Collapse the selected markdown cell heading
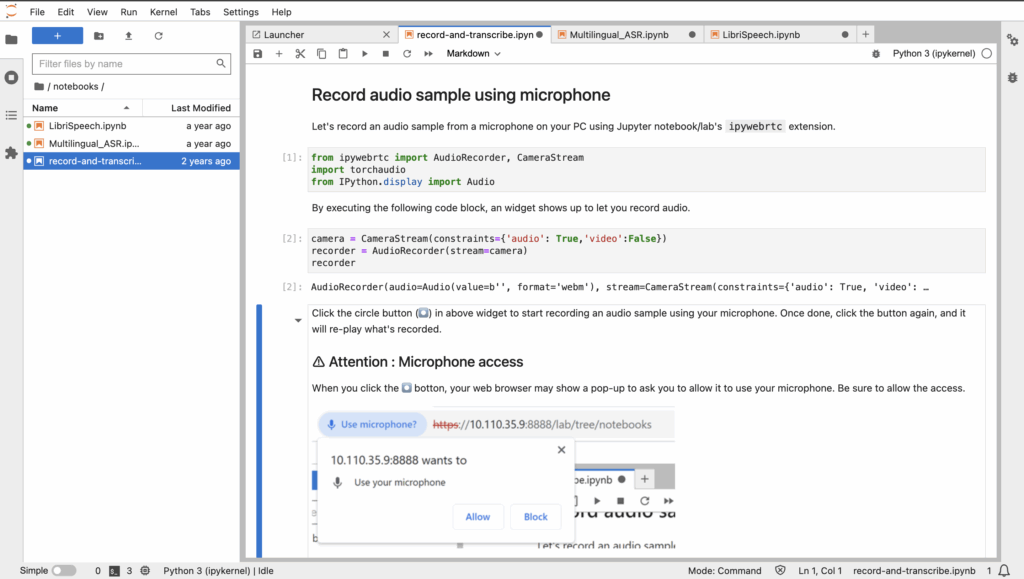 coord(297,321)
